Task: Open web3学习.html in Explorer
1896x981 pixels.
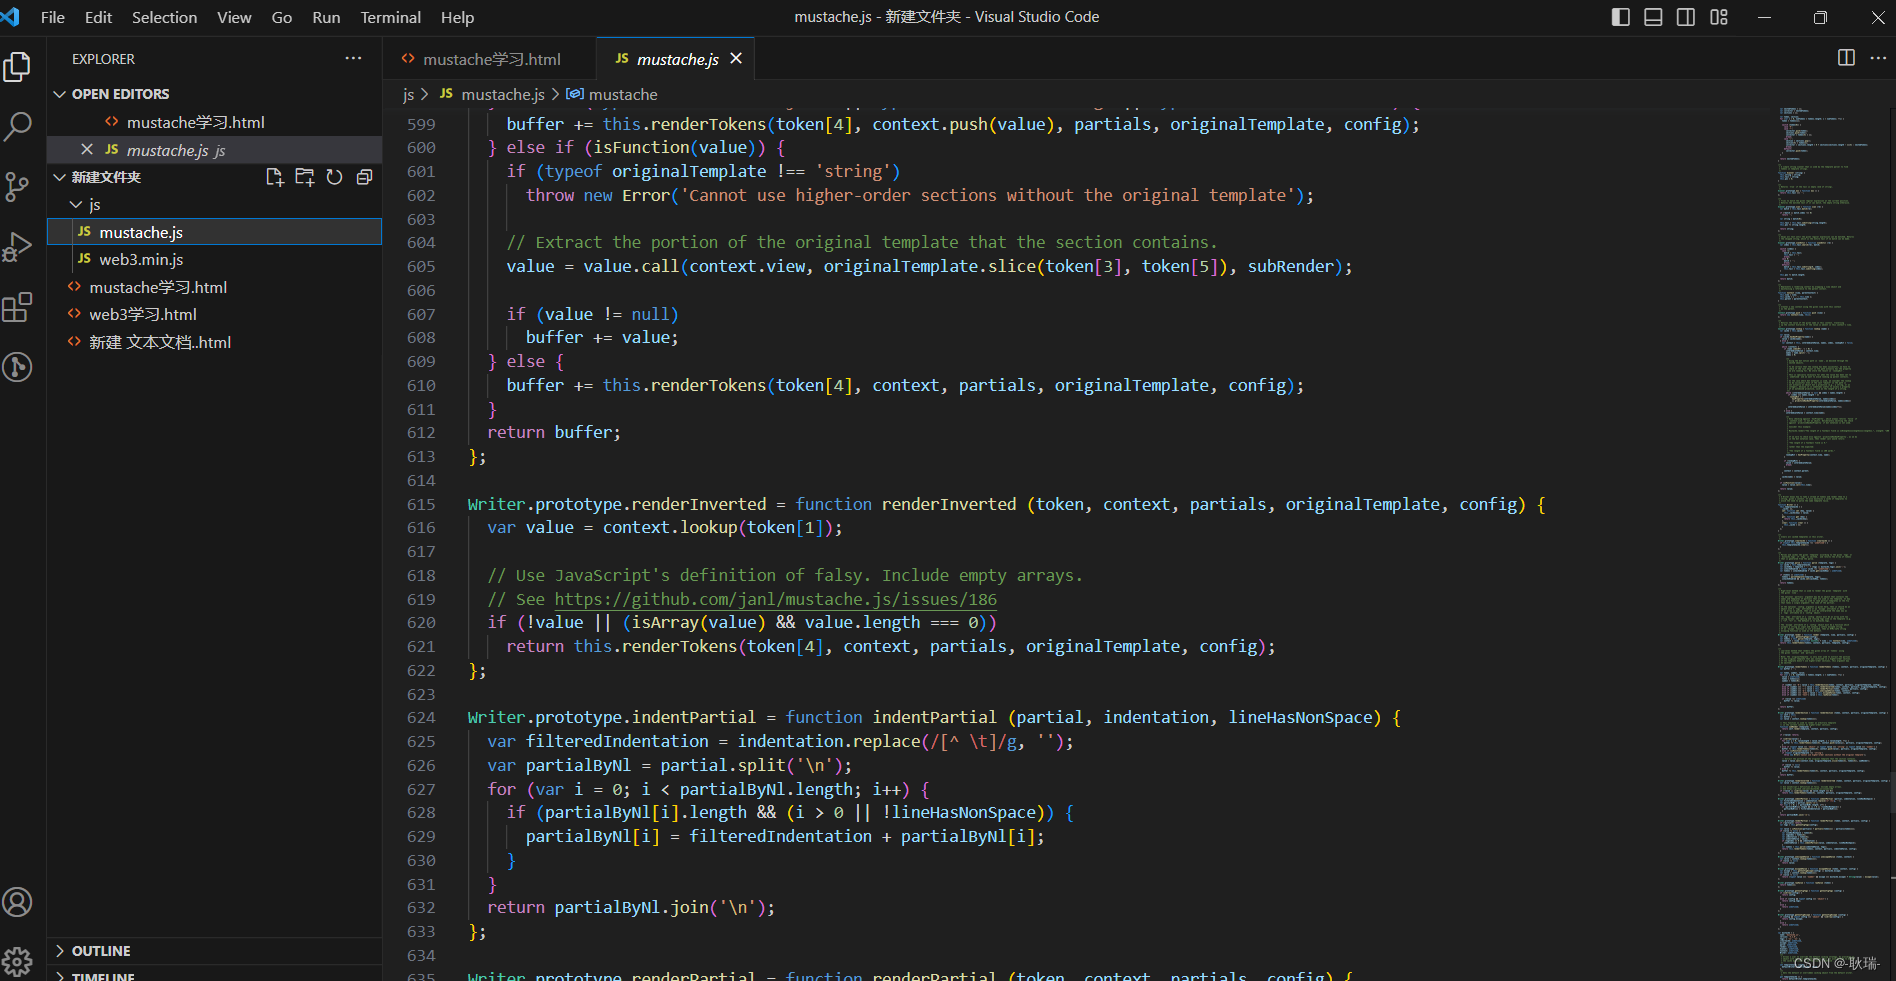Action: click(214, 314)
